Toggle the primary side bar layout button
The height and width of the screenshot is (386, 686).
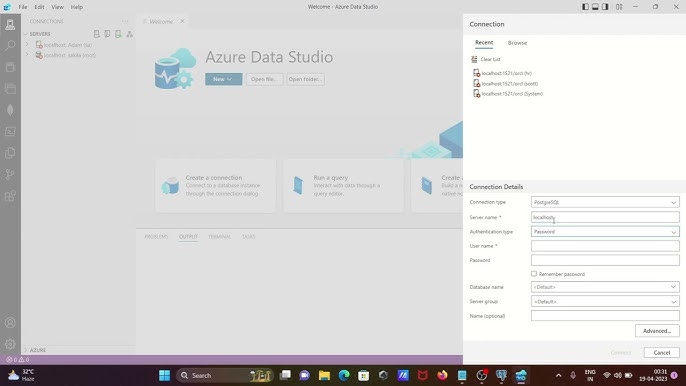point(585,7)
